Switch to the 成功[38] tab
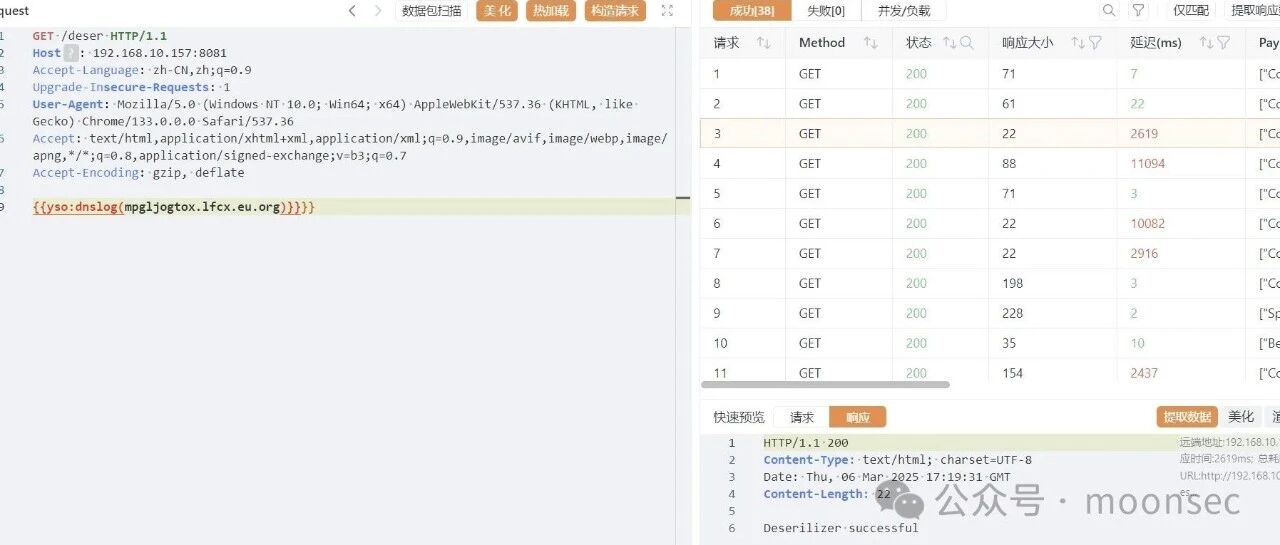Screen dimensions: 1280x545 (x=751, y=11)
